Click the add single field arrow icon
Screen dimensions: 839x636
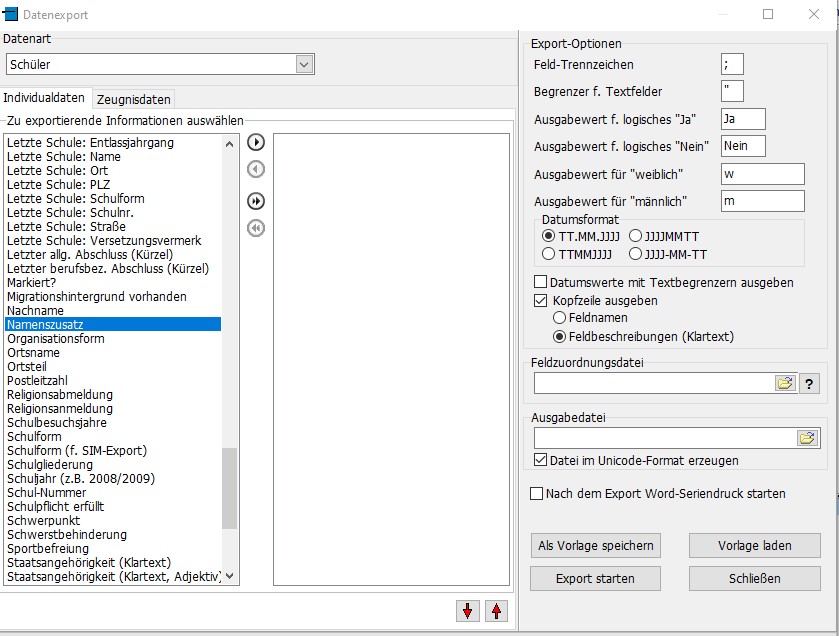tap(256, 142)
